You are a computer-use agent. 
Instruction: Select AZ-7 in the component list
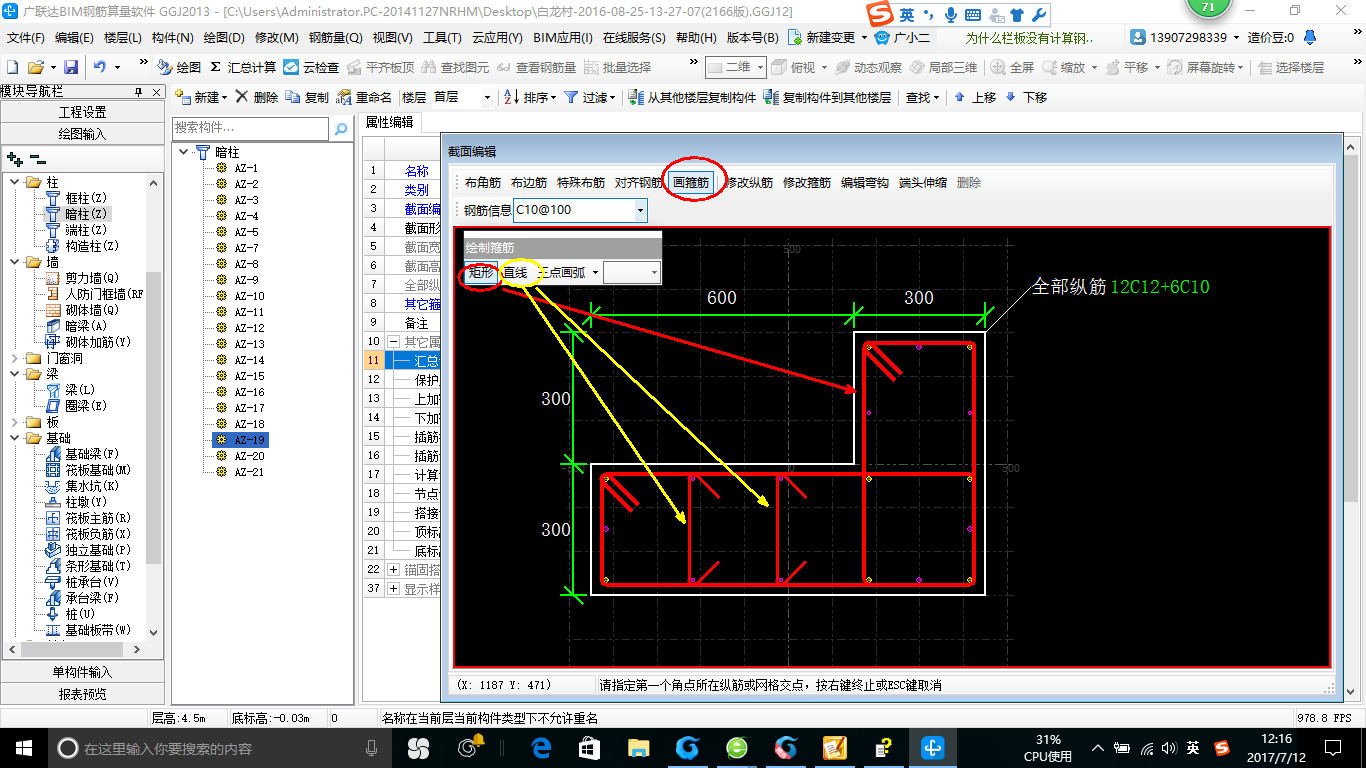[246, 248]
